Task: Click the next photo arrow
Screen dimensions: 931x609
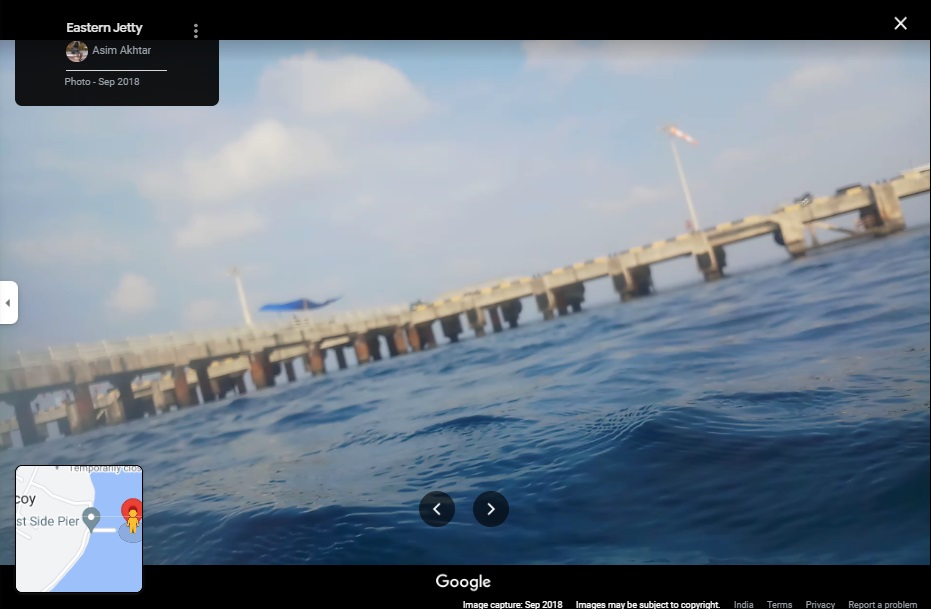Action: coord(490,509)
